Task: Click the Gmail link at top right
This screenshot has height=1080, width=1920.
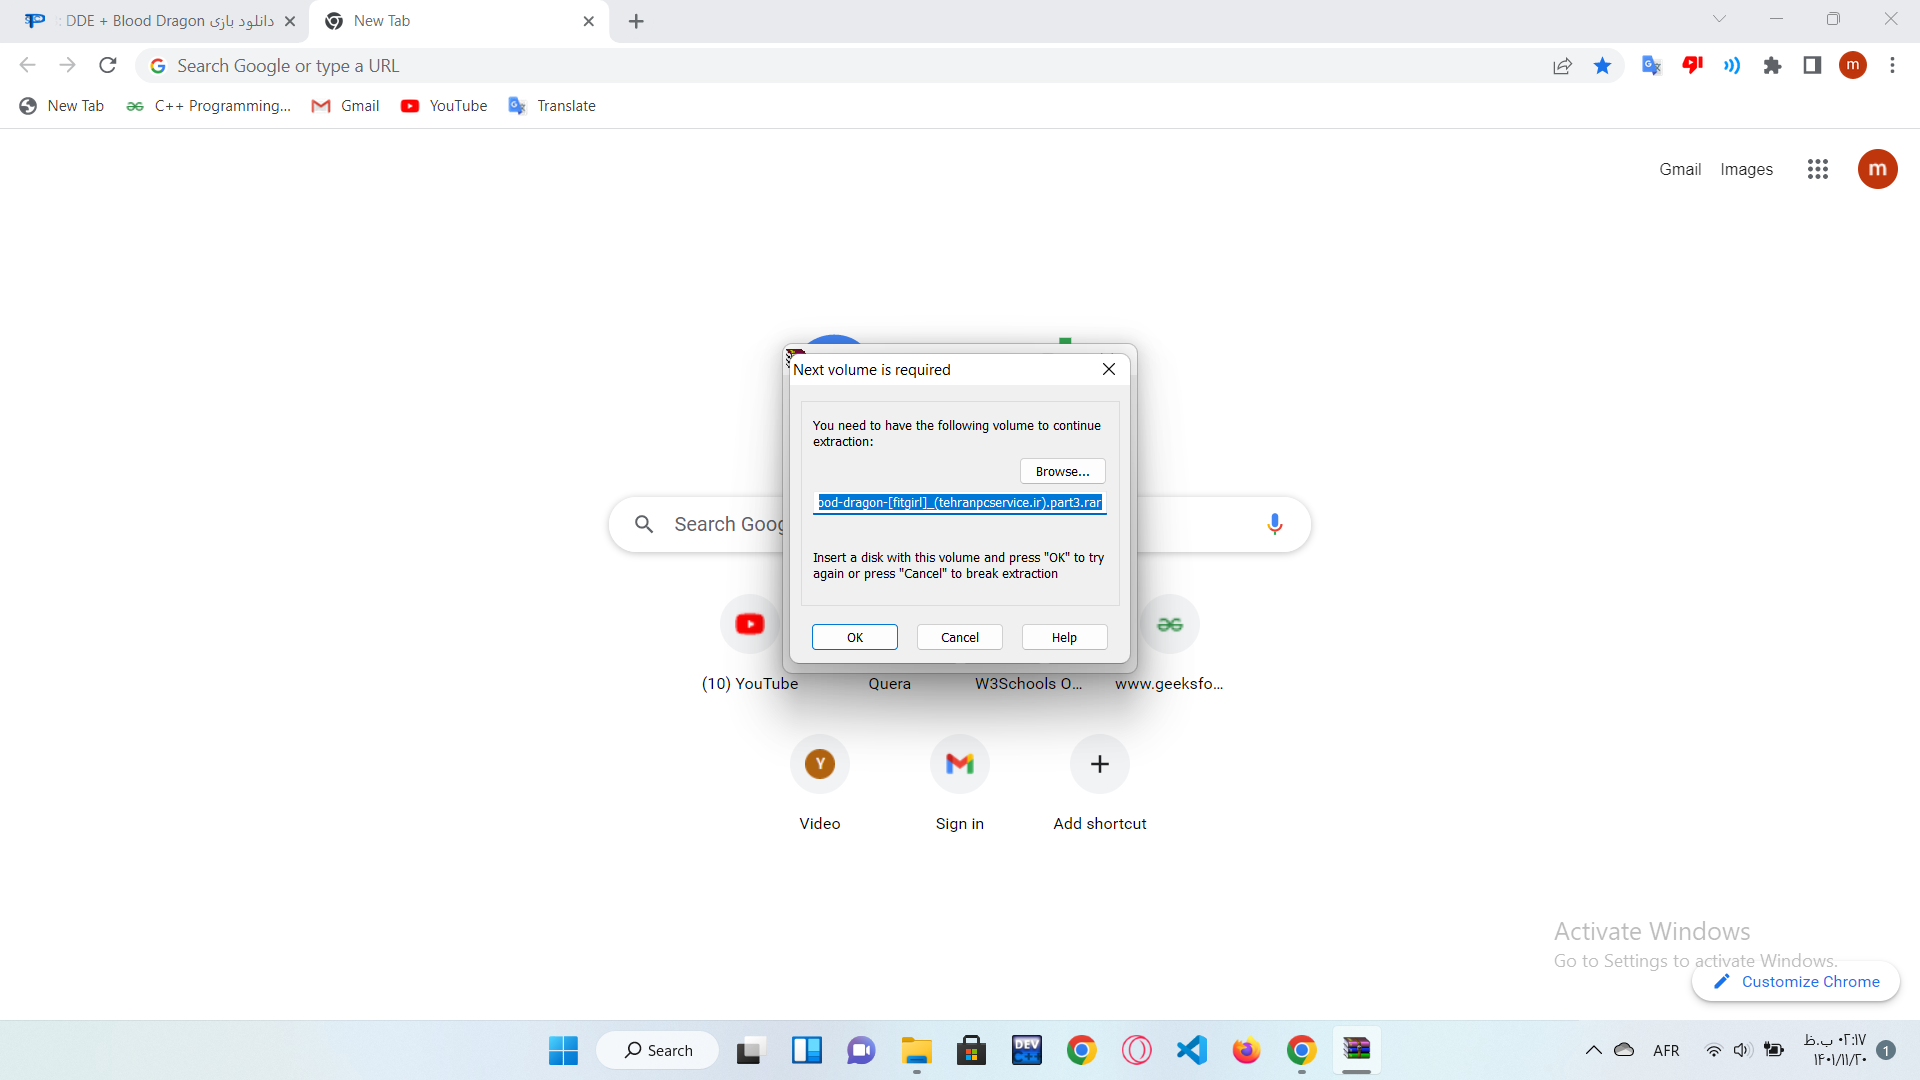Action: click(1679, 169)
